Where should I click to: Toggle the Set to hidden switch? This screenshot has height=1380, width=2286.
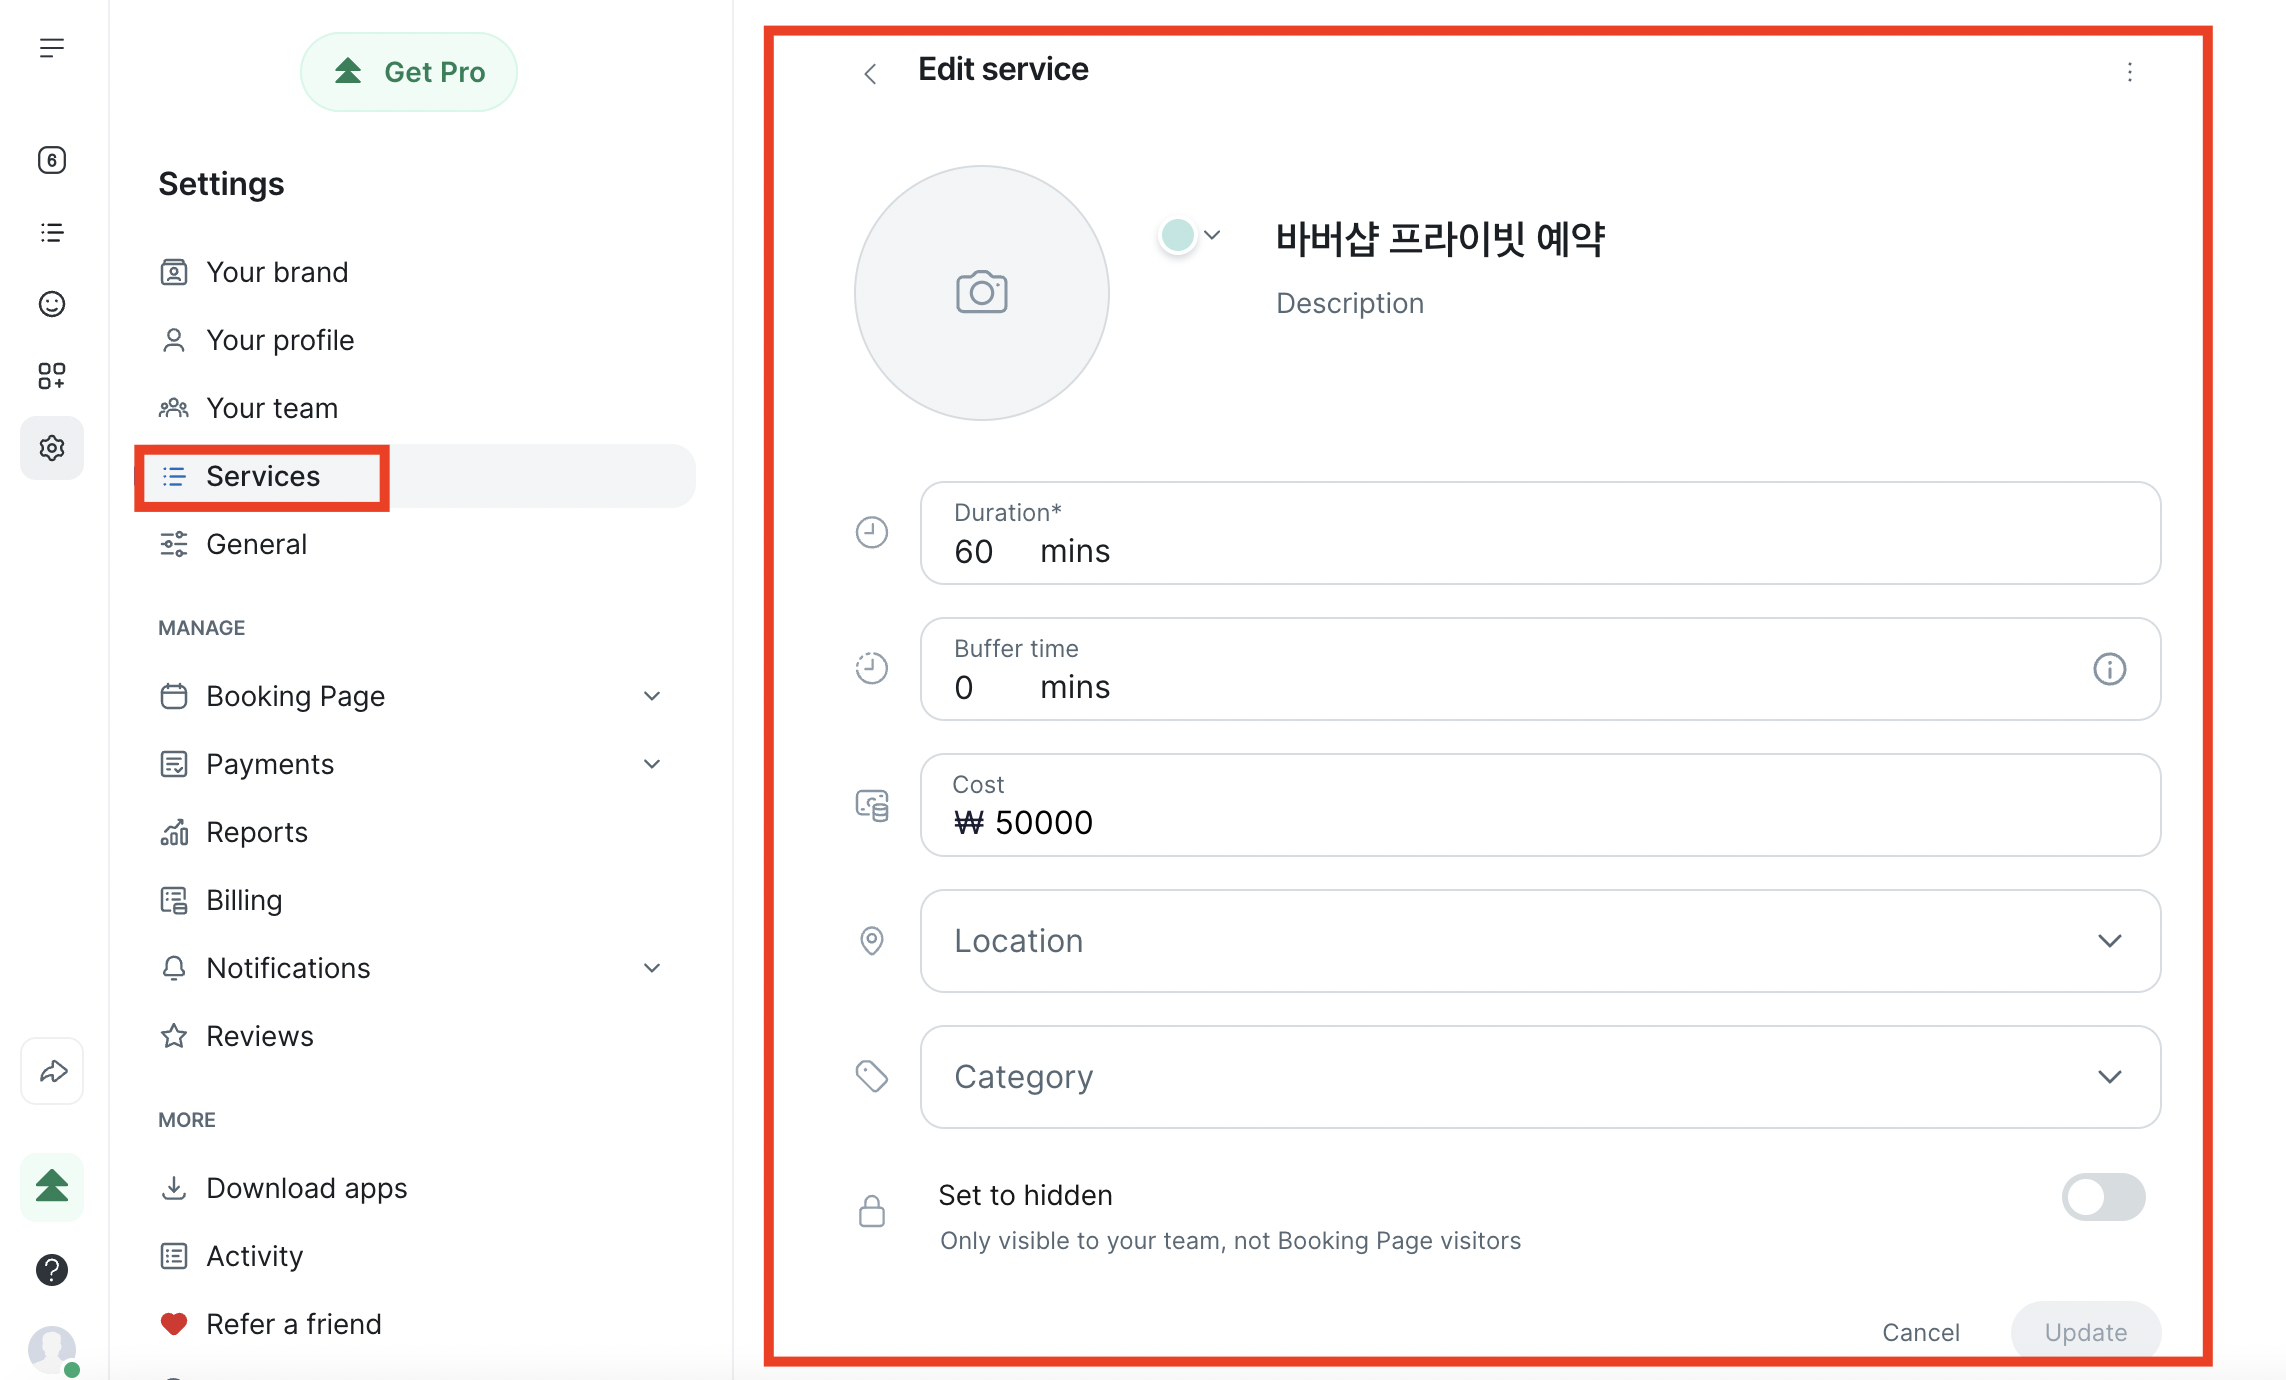pos(2103,1197)
